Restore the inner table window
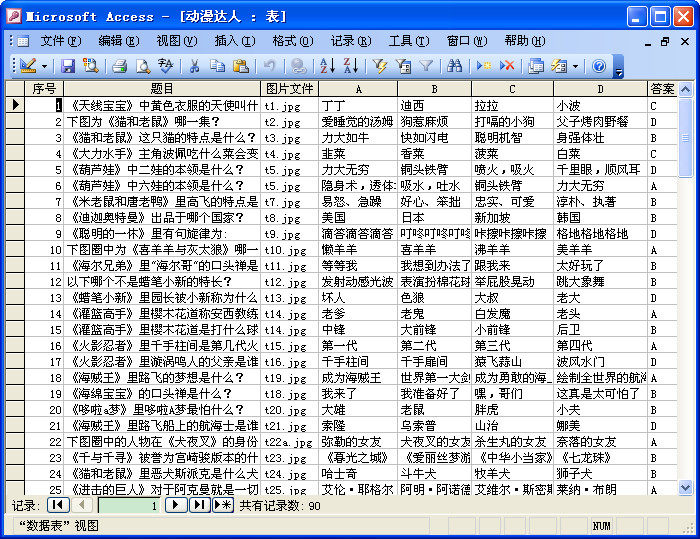The image size is (700, 539). point(666,42)
